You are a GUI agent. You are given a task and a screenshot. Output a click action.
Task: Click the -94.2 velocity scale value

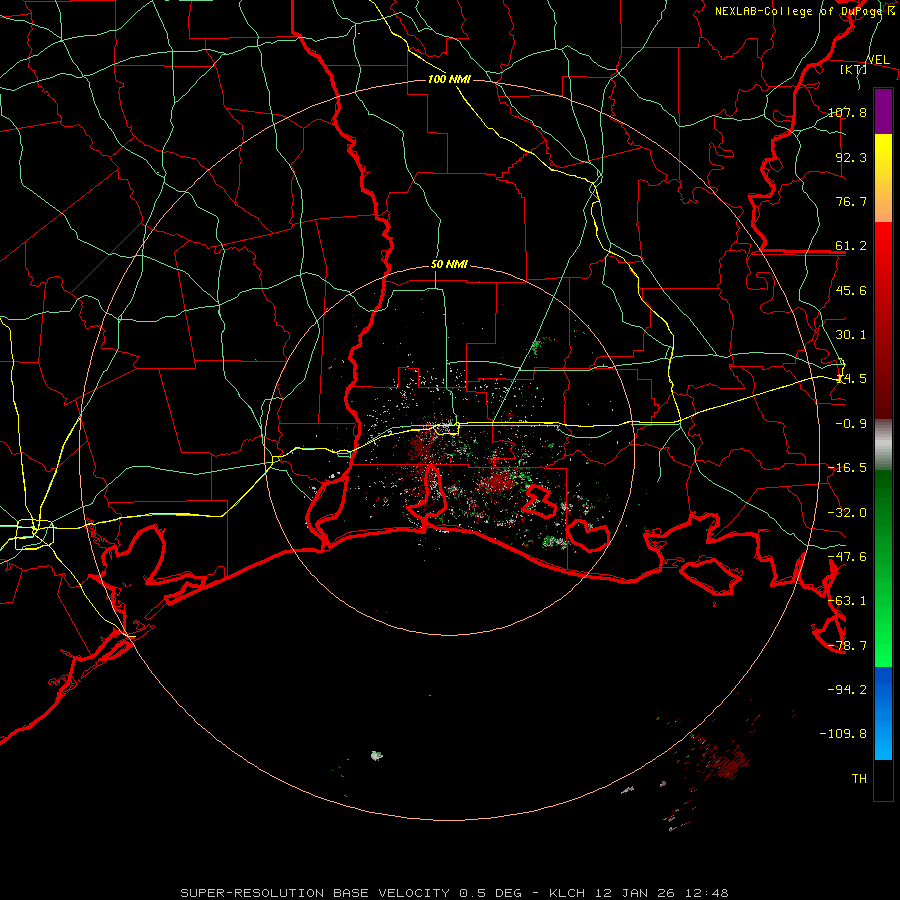tap(847, 689)
